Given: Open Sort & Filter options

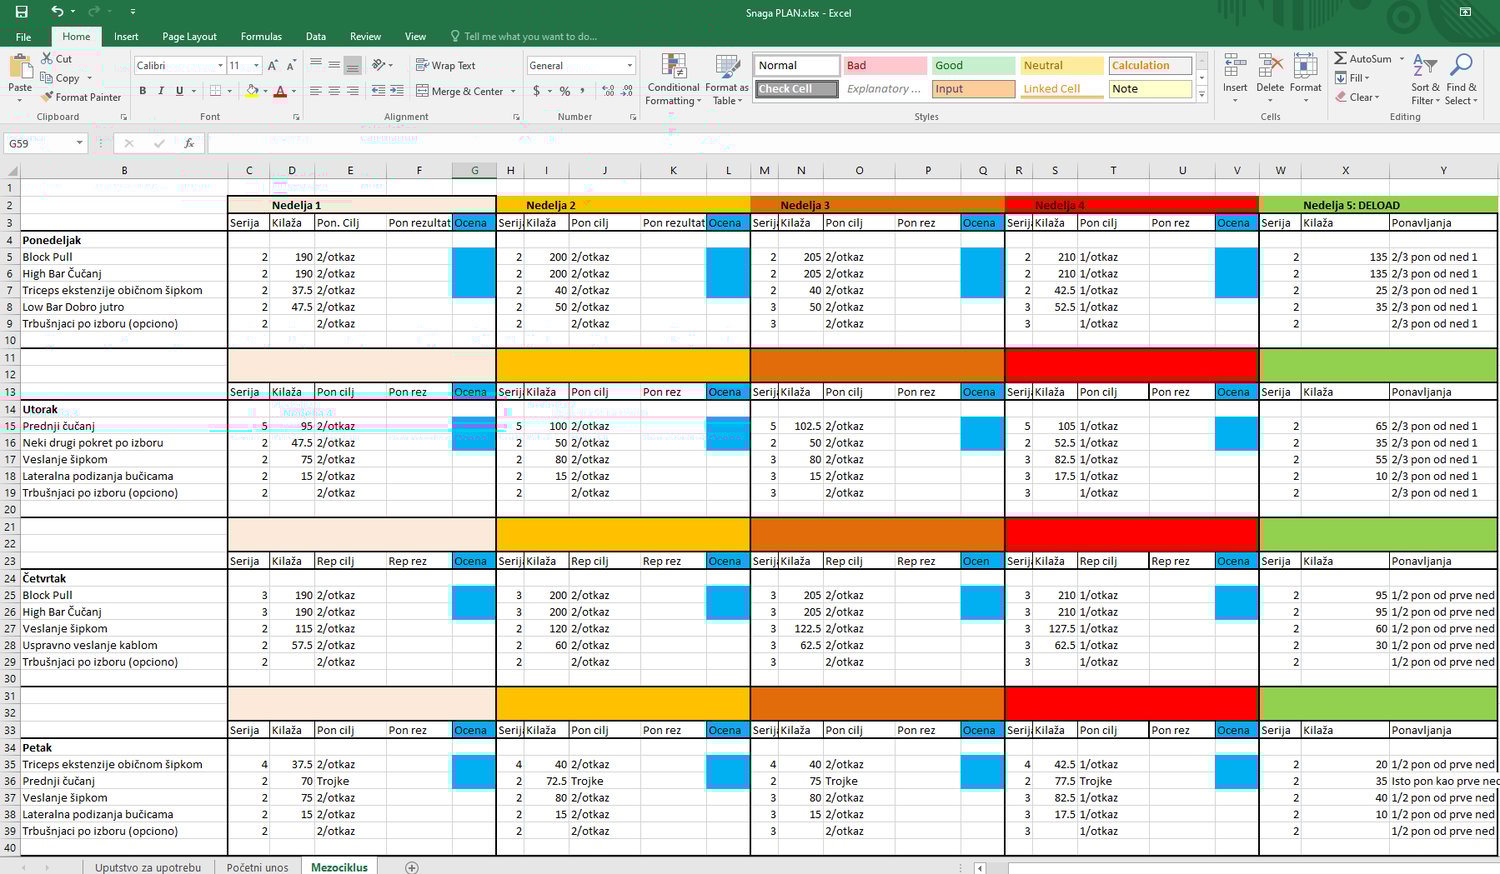Looking at the screenshot, I should tap(1425, 79).
